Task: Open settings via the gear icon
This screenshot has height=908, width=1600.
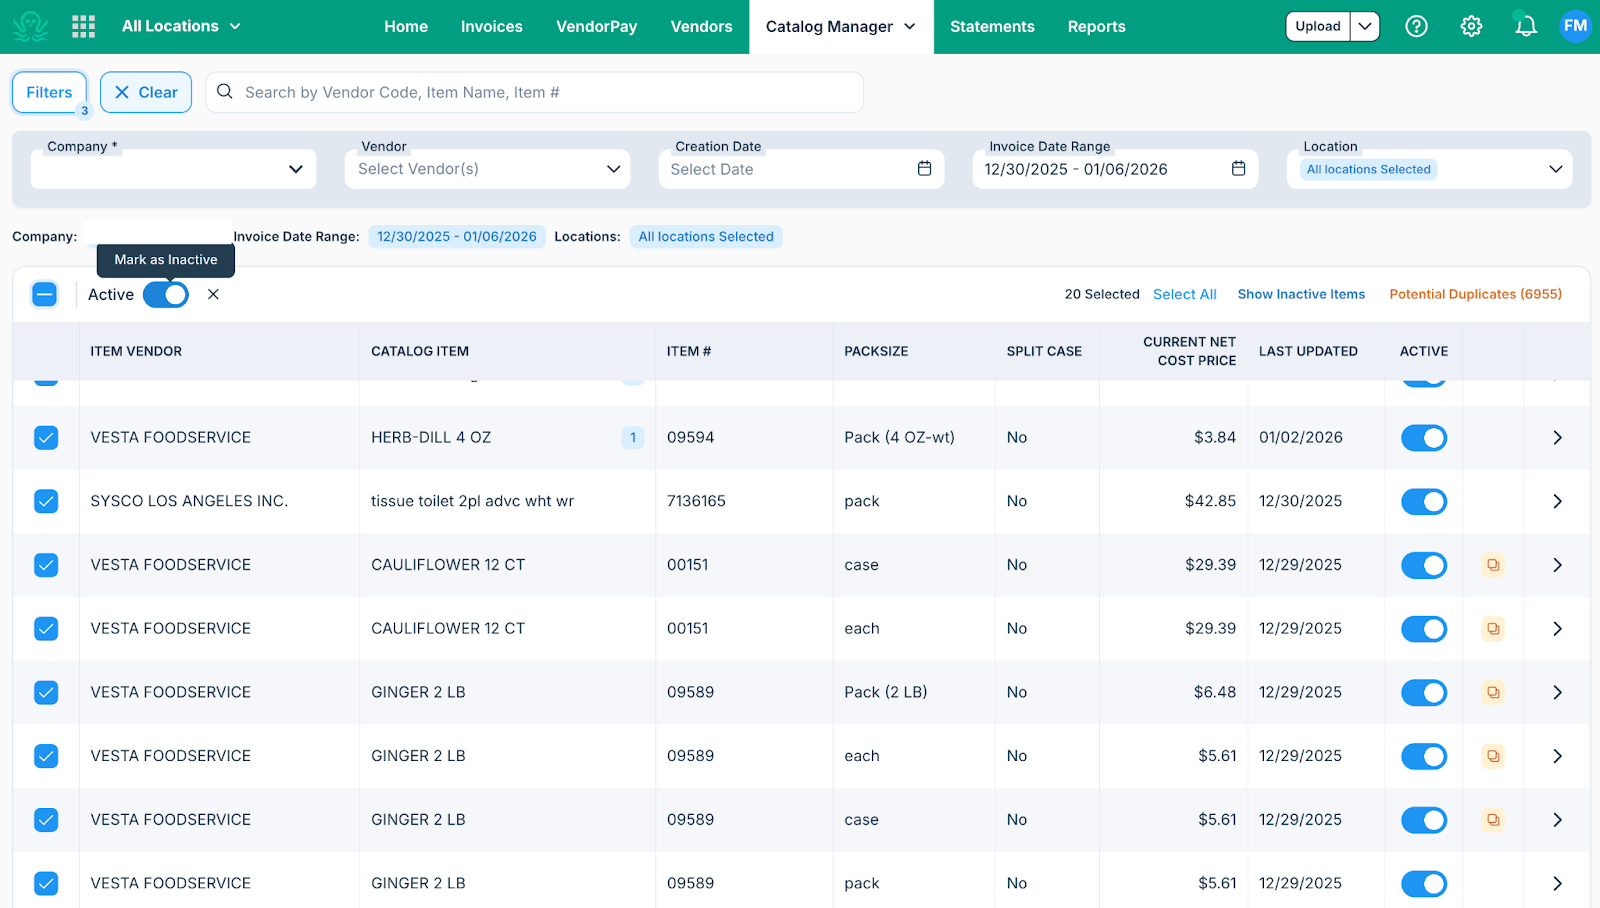Action: pos(1470,26)
